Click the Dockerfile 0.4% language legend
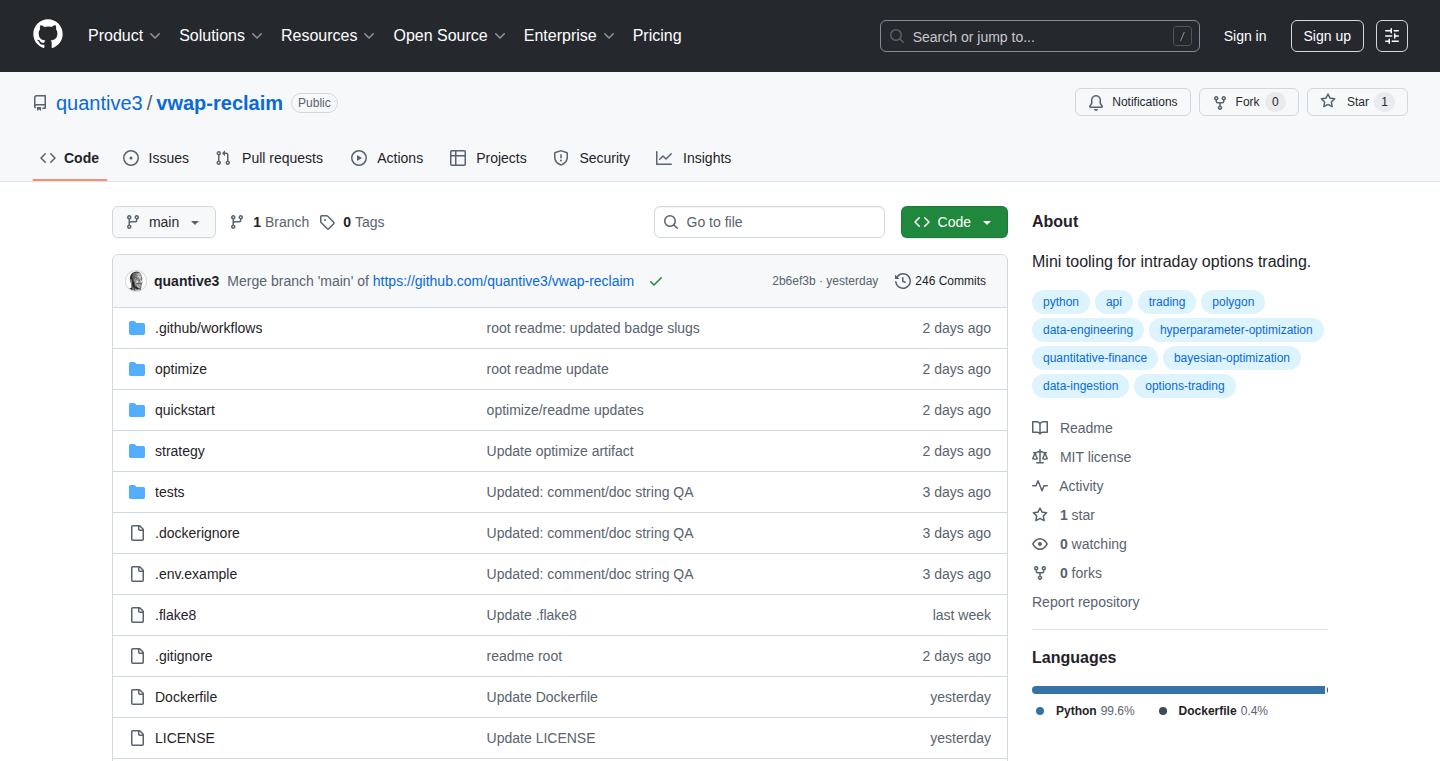 pos(1213,711)
